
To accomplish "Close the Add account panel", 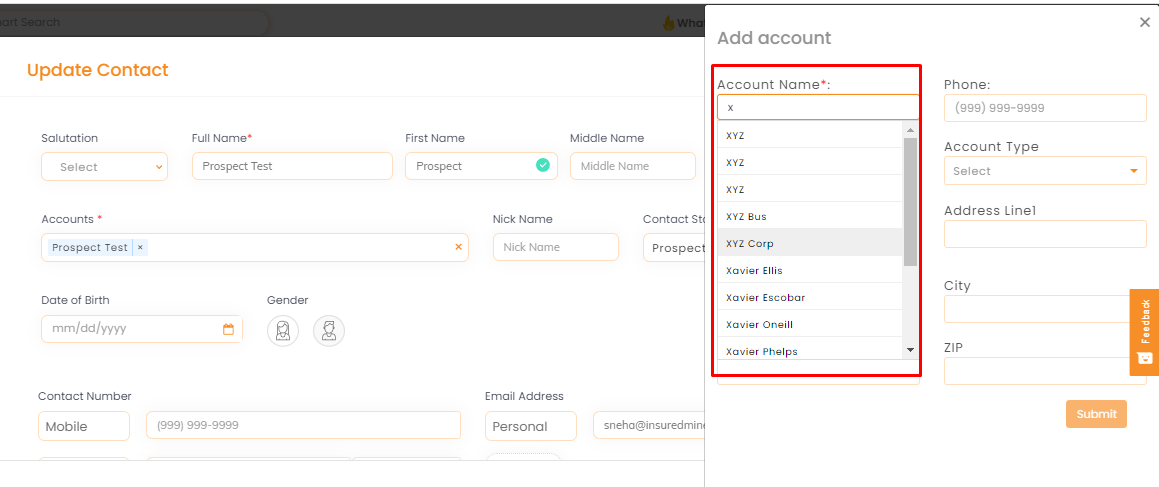I will [x=1145, y=22].
